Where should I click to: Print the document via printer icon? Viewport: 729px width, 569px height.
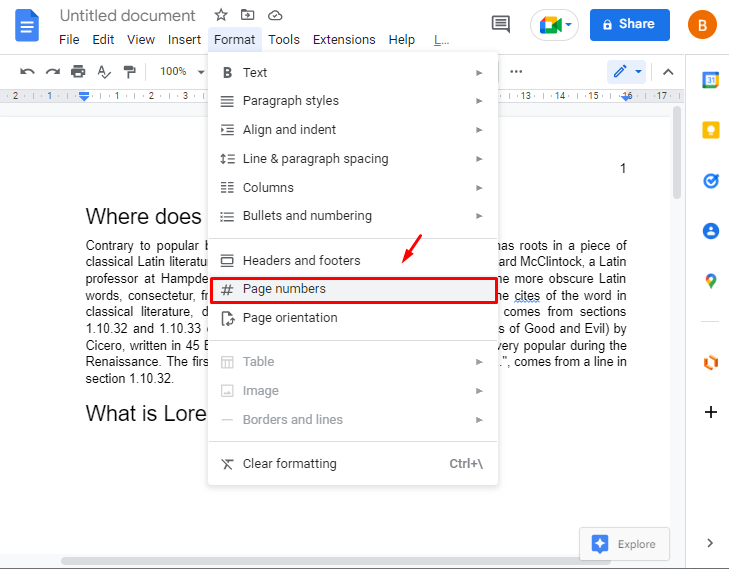point(78,72)
